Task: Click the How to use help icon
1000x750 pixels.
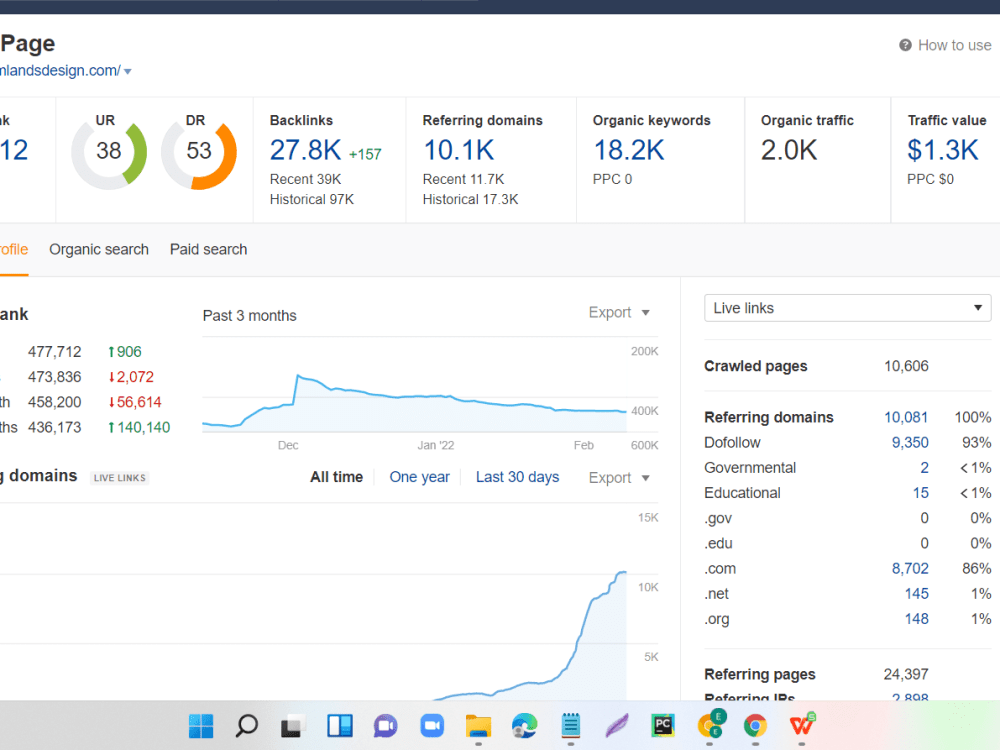Action: click(x=905, y=45)
